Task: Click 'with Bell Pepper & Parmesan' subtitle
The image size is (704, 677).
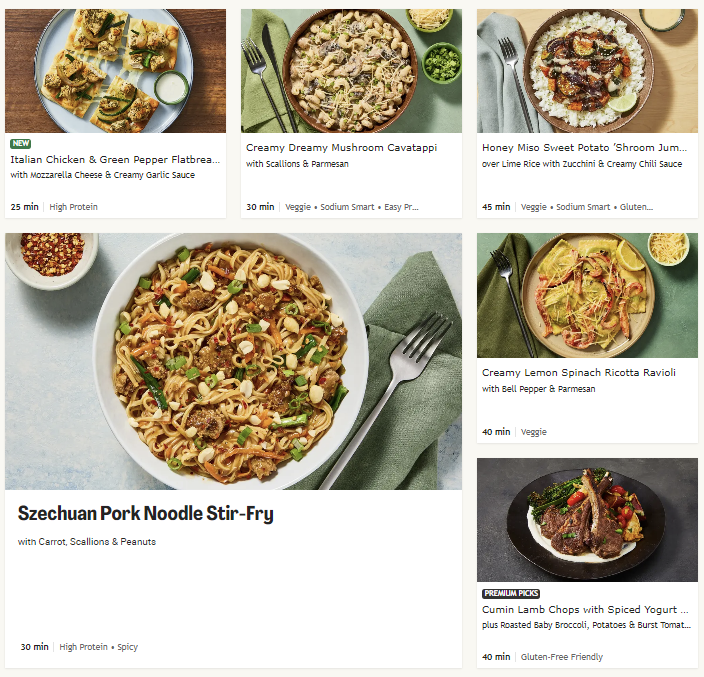Action: 538,389
